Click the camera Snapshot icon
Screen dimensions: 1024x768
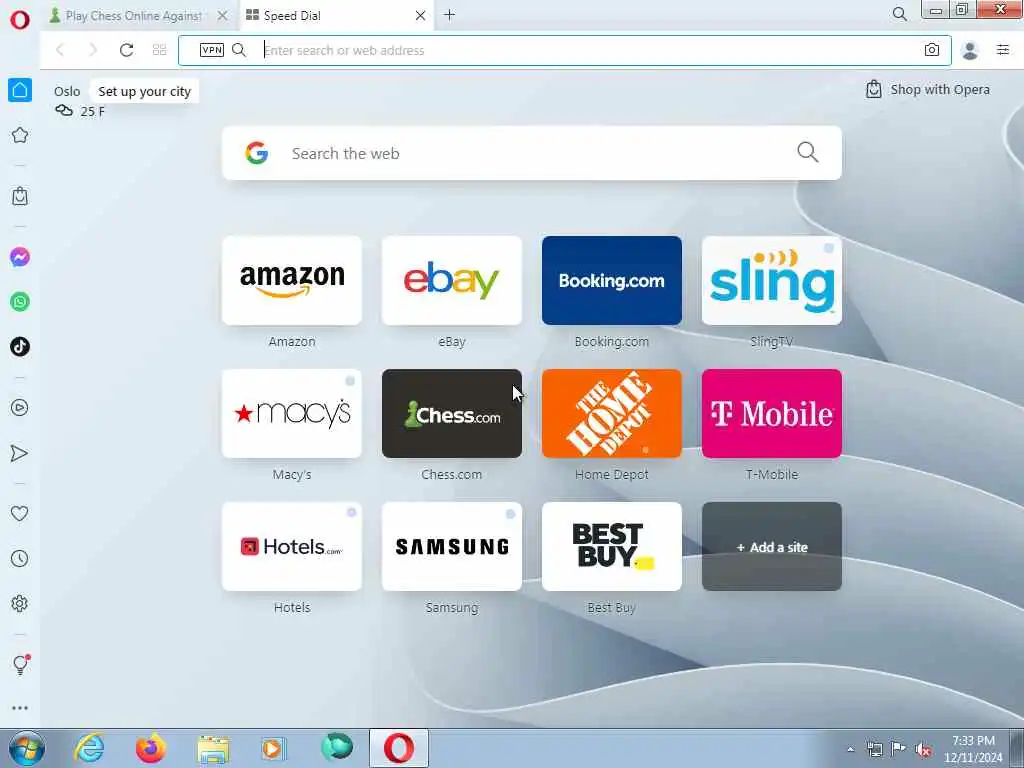[x=932, y=50]
